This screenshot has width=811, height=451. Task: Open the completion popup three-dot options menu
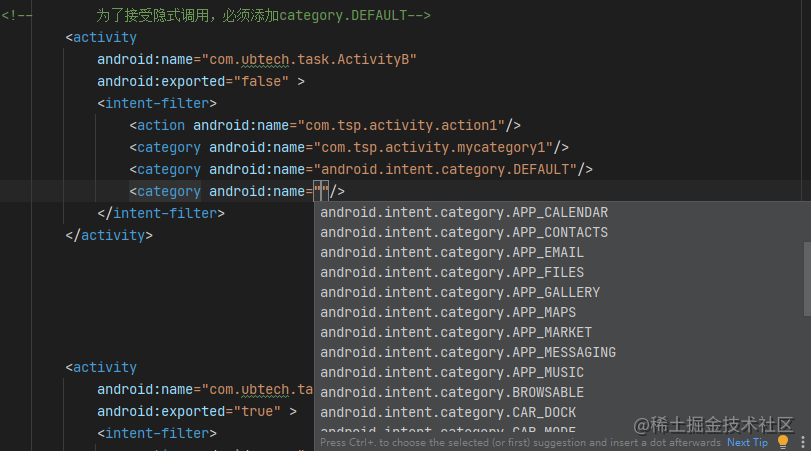803,442
